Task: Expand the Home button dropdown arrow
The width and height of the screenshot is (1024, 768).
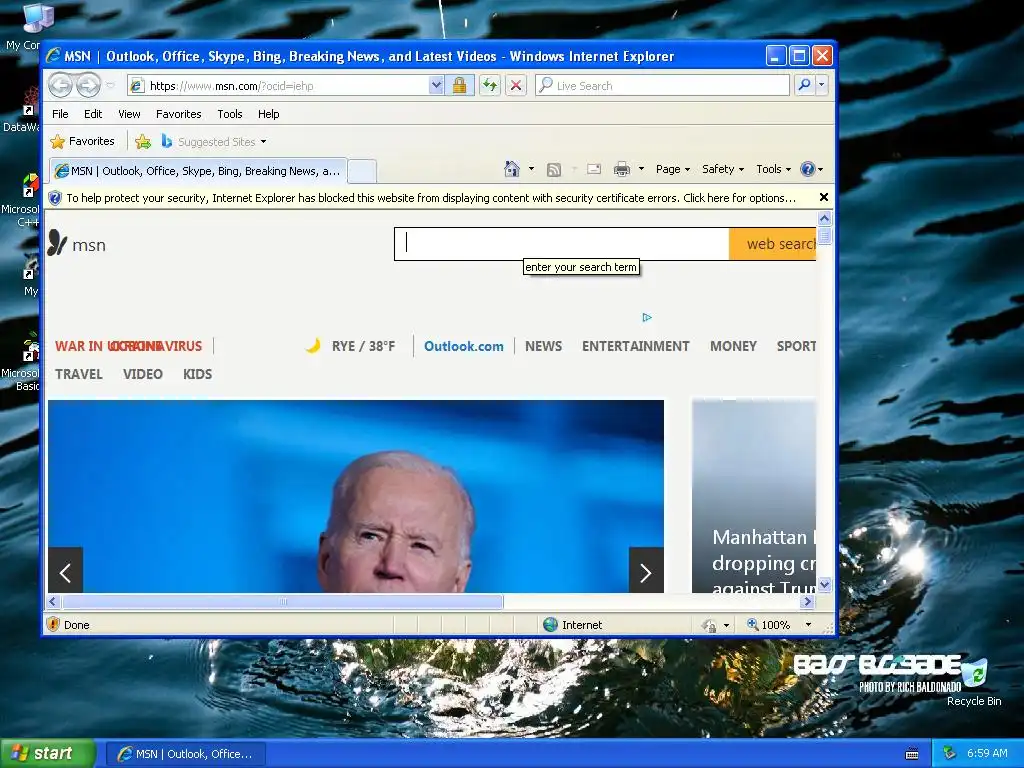Action: [x=531, y=169]
